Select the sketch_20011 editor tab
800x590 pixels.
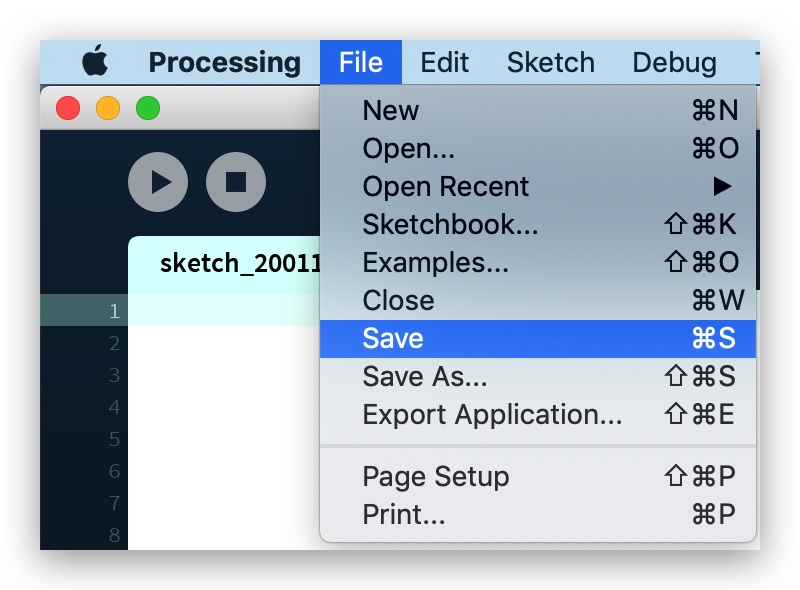click(224, 264)
